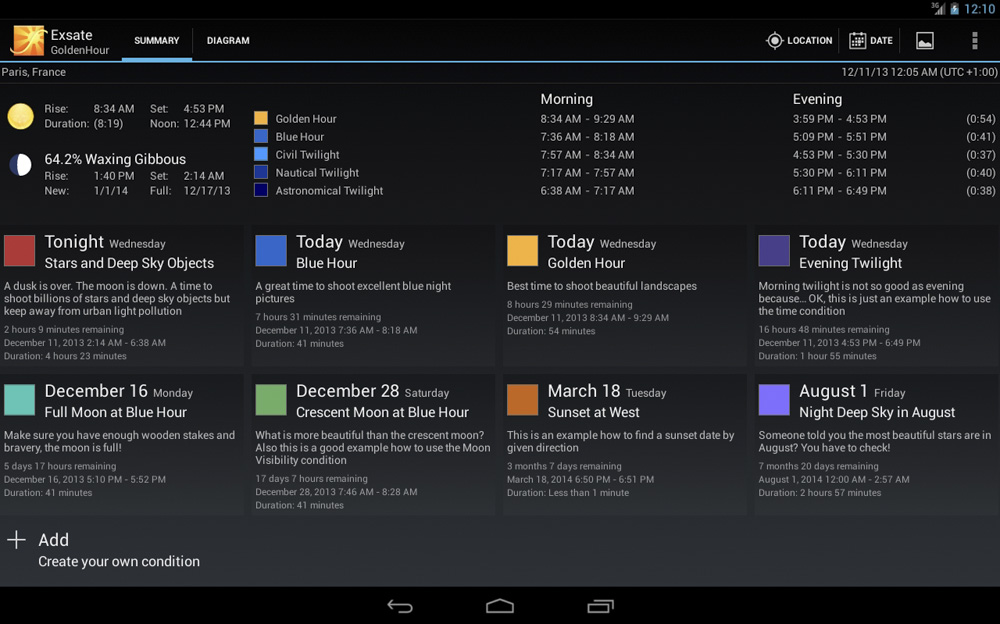This screenshot has width=1000, height=624.
Task: Open the Date picker
Action: click(x=871, y=40)
